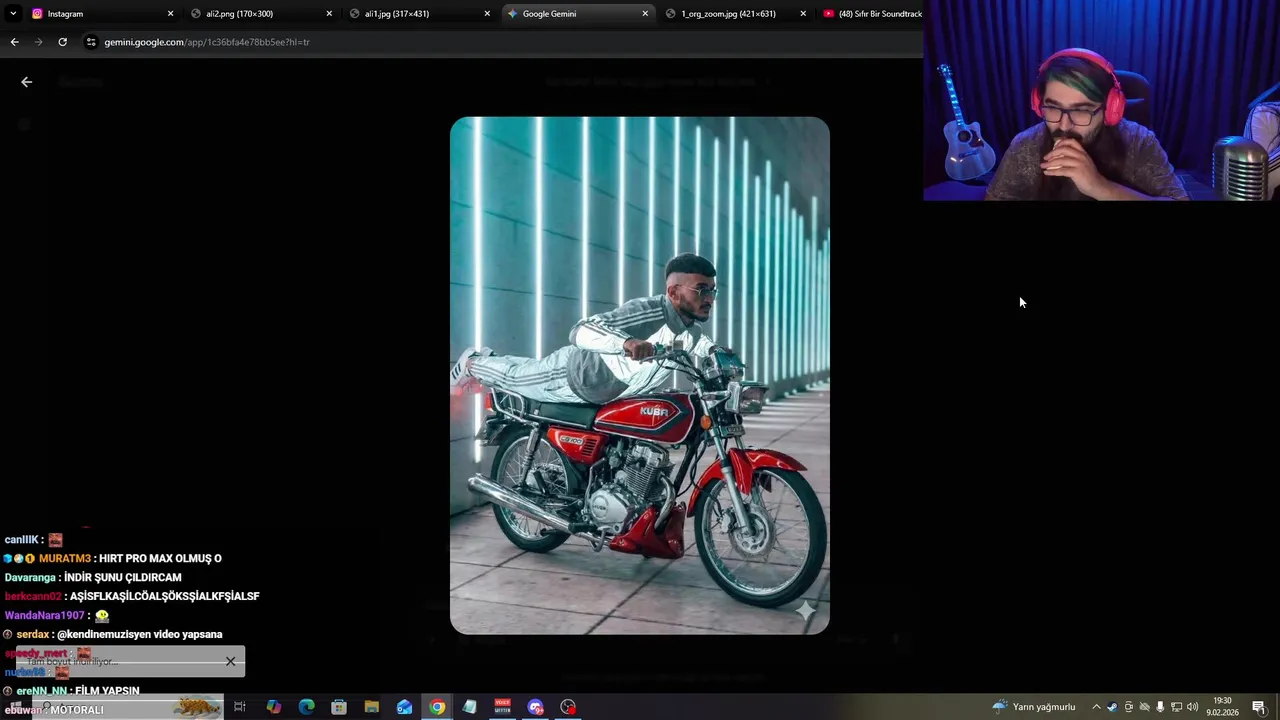Image resolution: width=1280 pixels, height=720 pixels.
Task: Click the microphone tray icon
Action: [x=1160, y=707]
